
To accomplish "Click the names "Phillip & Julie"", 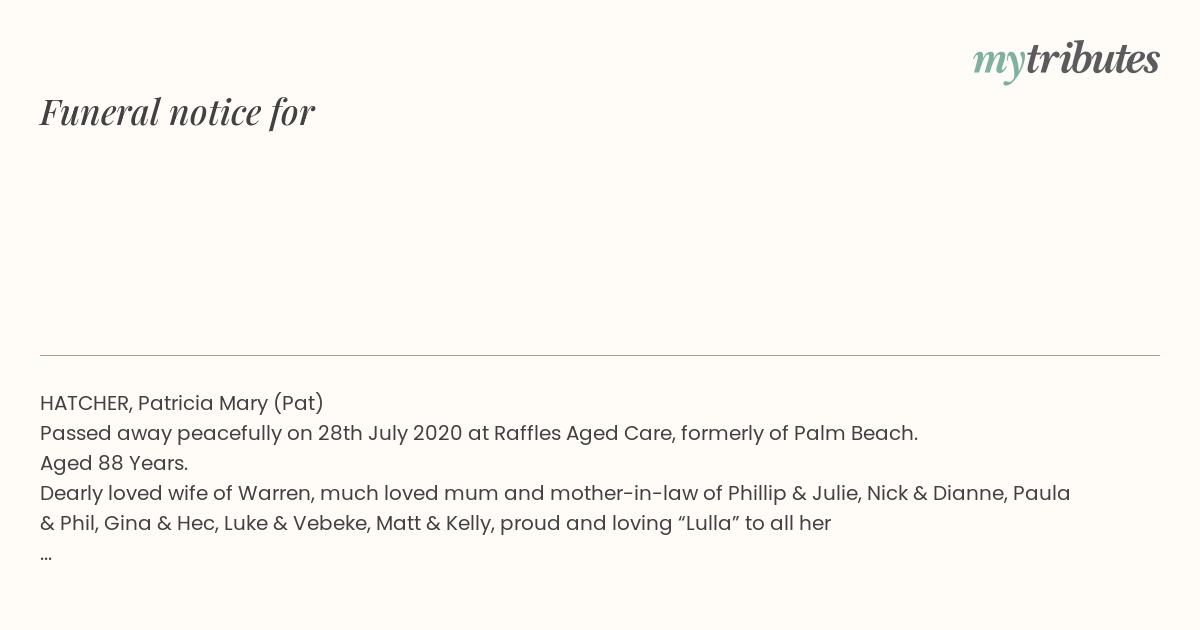I will (791, 493).
